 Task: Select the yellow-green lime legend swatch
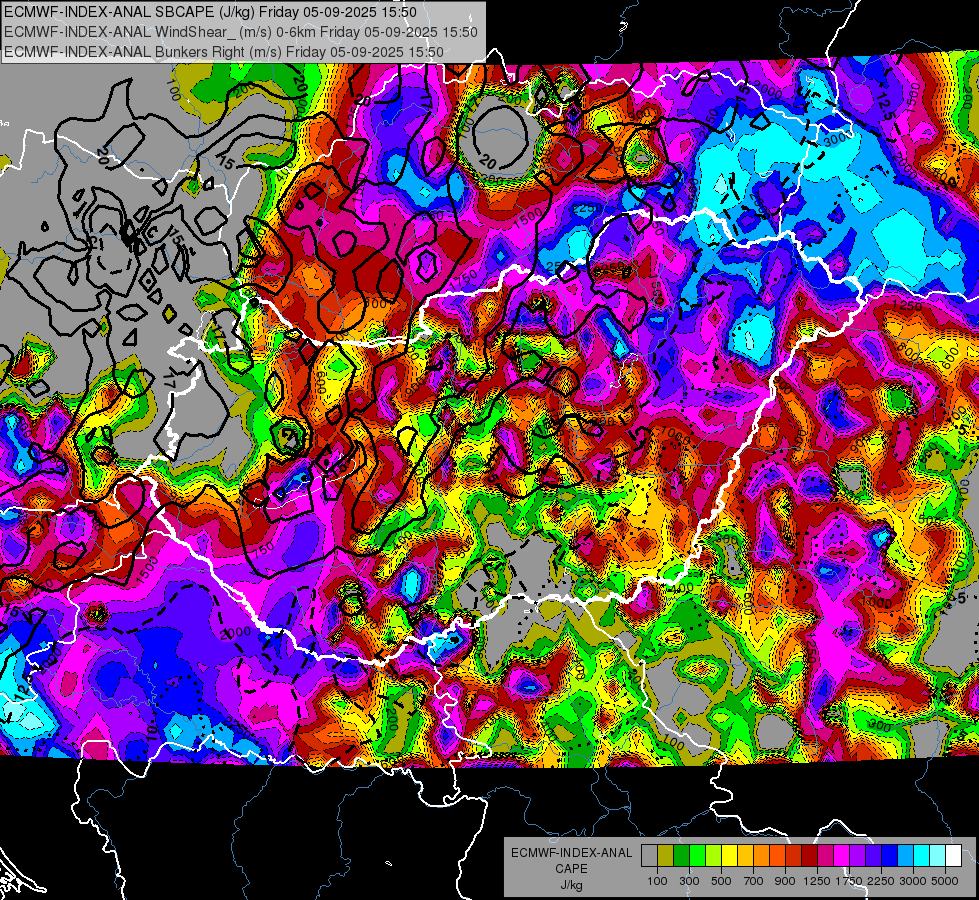714,856
